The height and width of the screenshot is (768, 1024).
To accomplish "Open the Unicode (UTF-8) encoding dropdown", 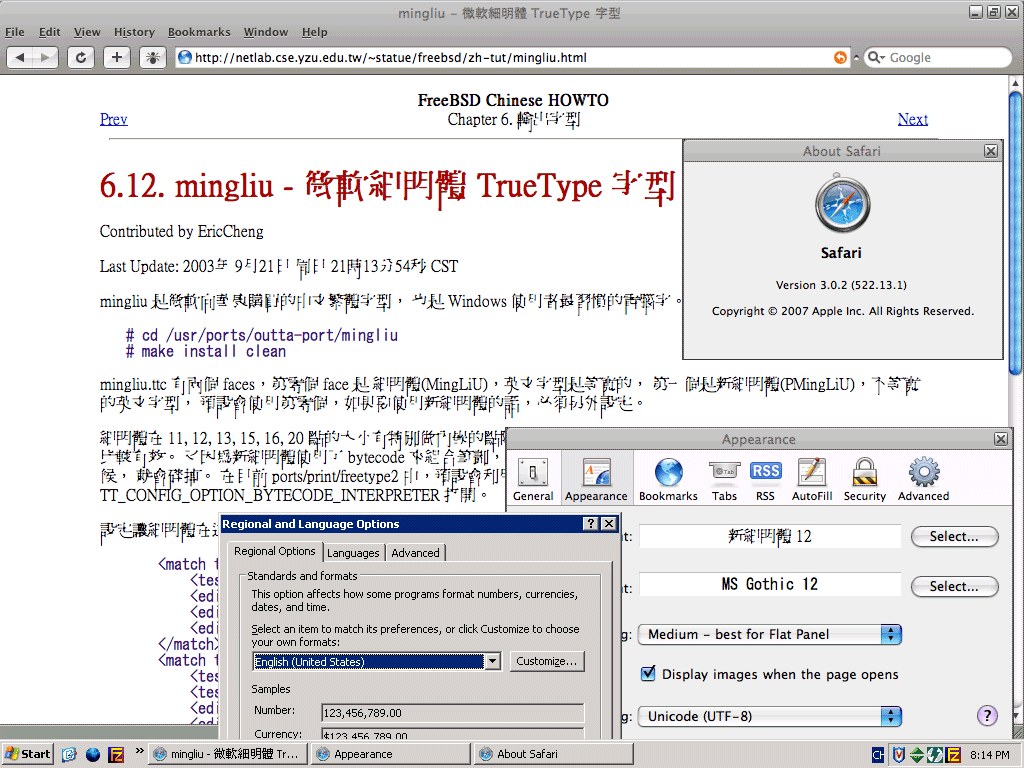I will [769, 716].
